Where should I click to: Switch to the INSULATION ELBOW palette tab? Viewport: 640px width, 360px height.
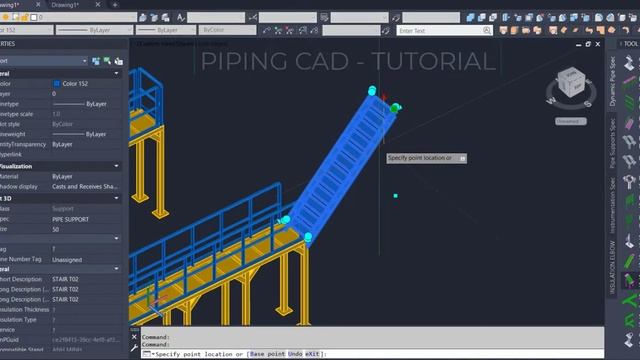click(612, 267)
